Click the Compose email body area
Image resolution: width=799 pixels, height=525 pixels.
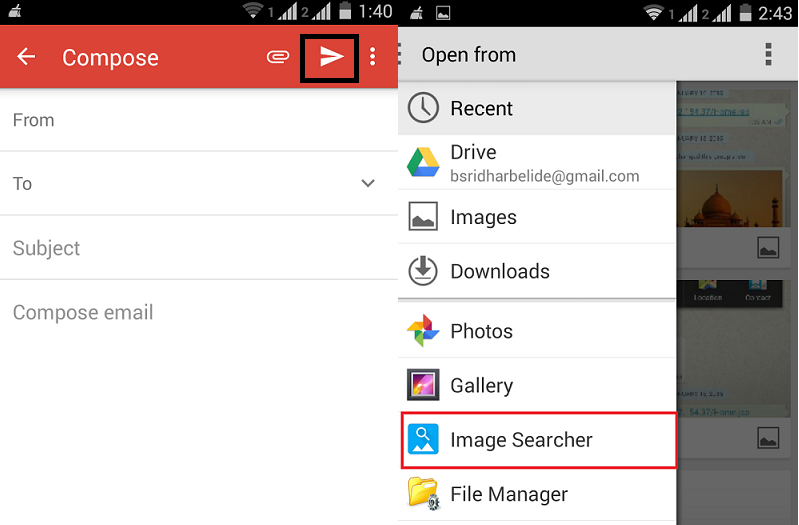coord(199,312)
